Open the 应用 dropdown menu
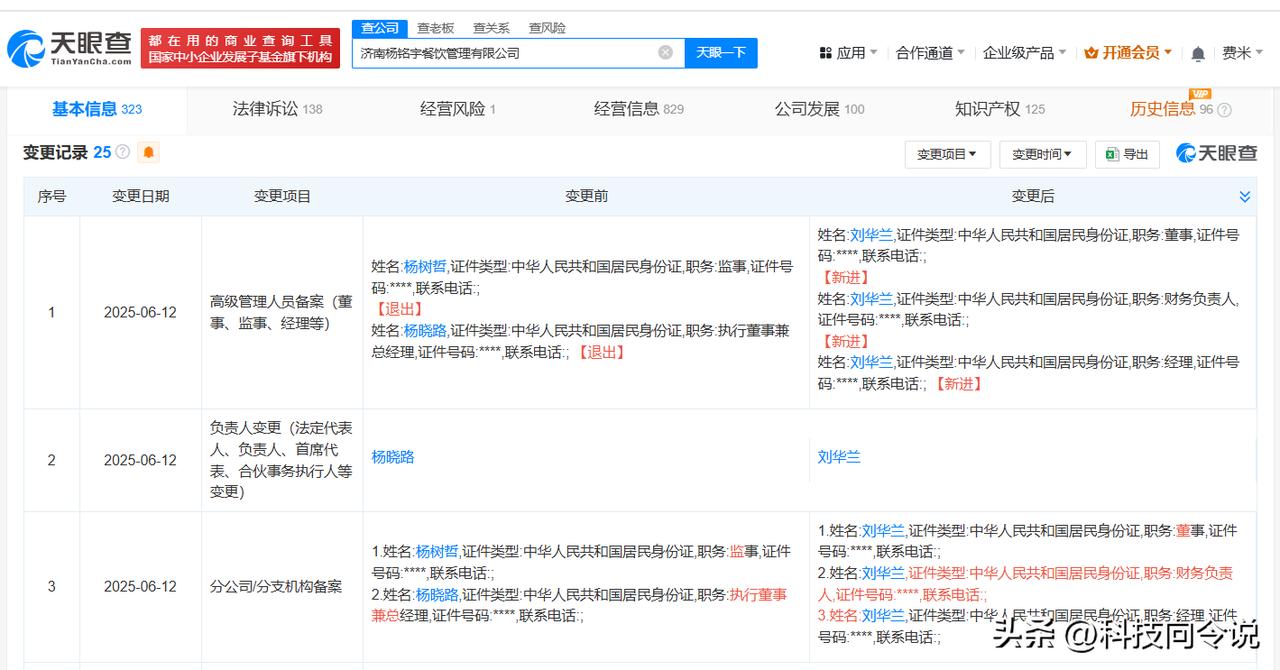Screen dimensions: 1280x670 coord(848,53)
